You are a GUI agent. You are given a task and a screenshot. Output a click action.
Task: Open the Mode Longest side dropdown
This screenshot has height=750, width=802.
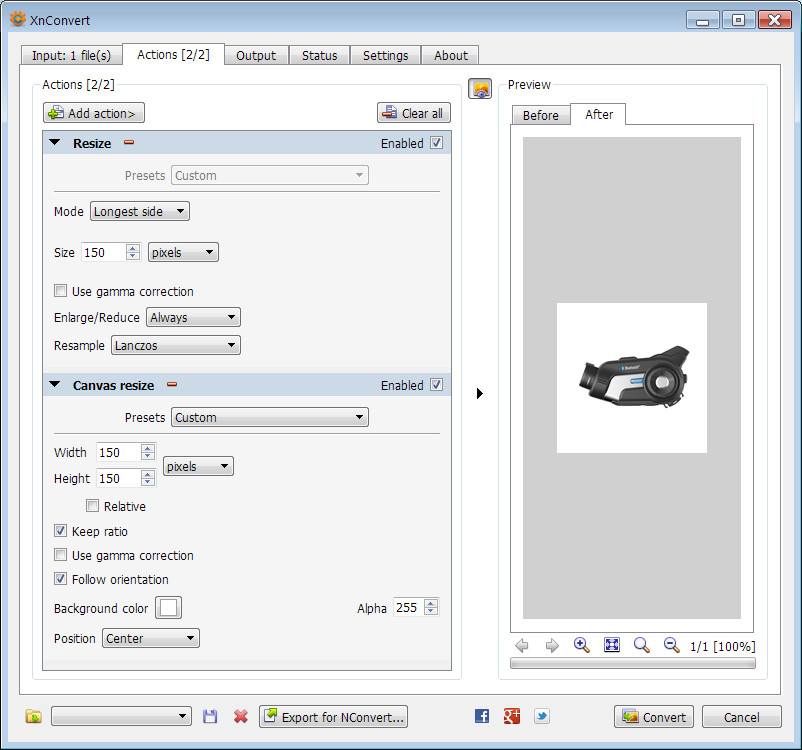(140, 211)
